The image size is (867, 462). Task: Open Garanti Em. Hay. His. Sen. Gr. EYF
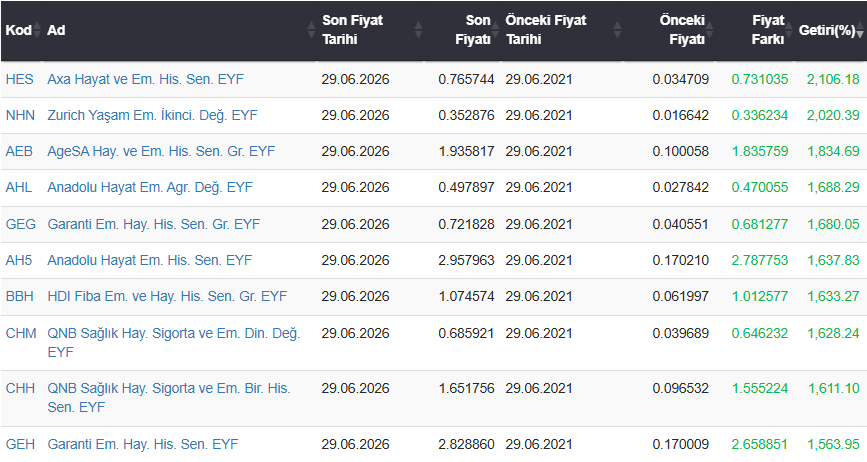pos(154,224)
